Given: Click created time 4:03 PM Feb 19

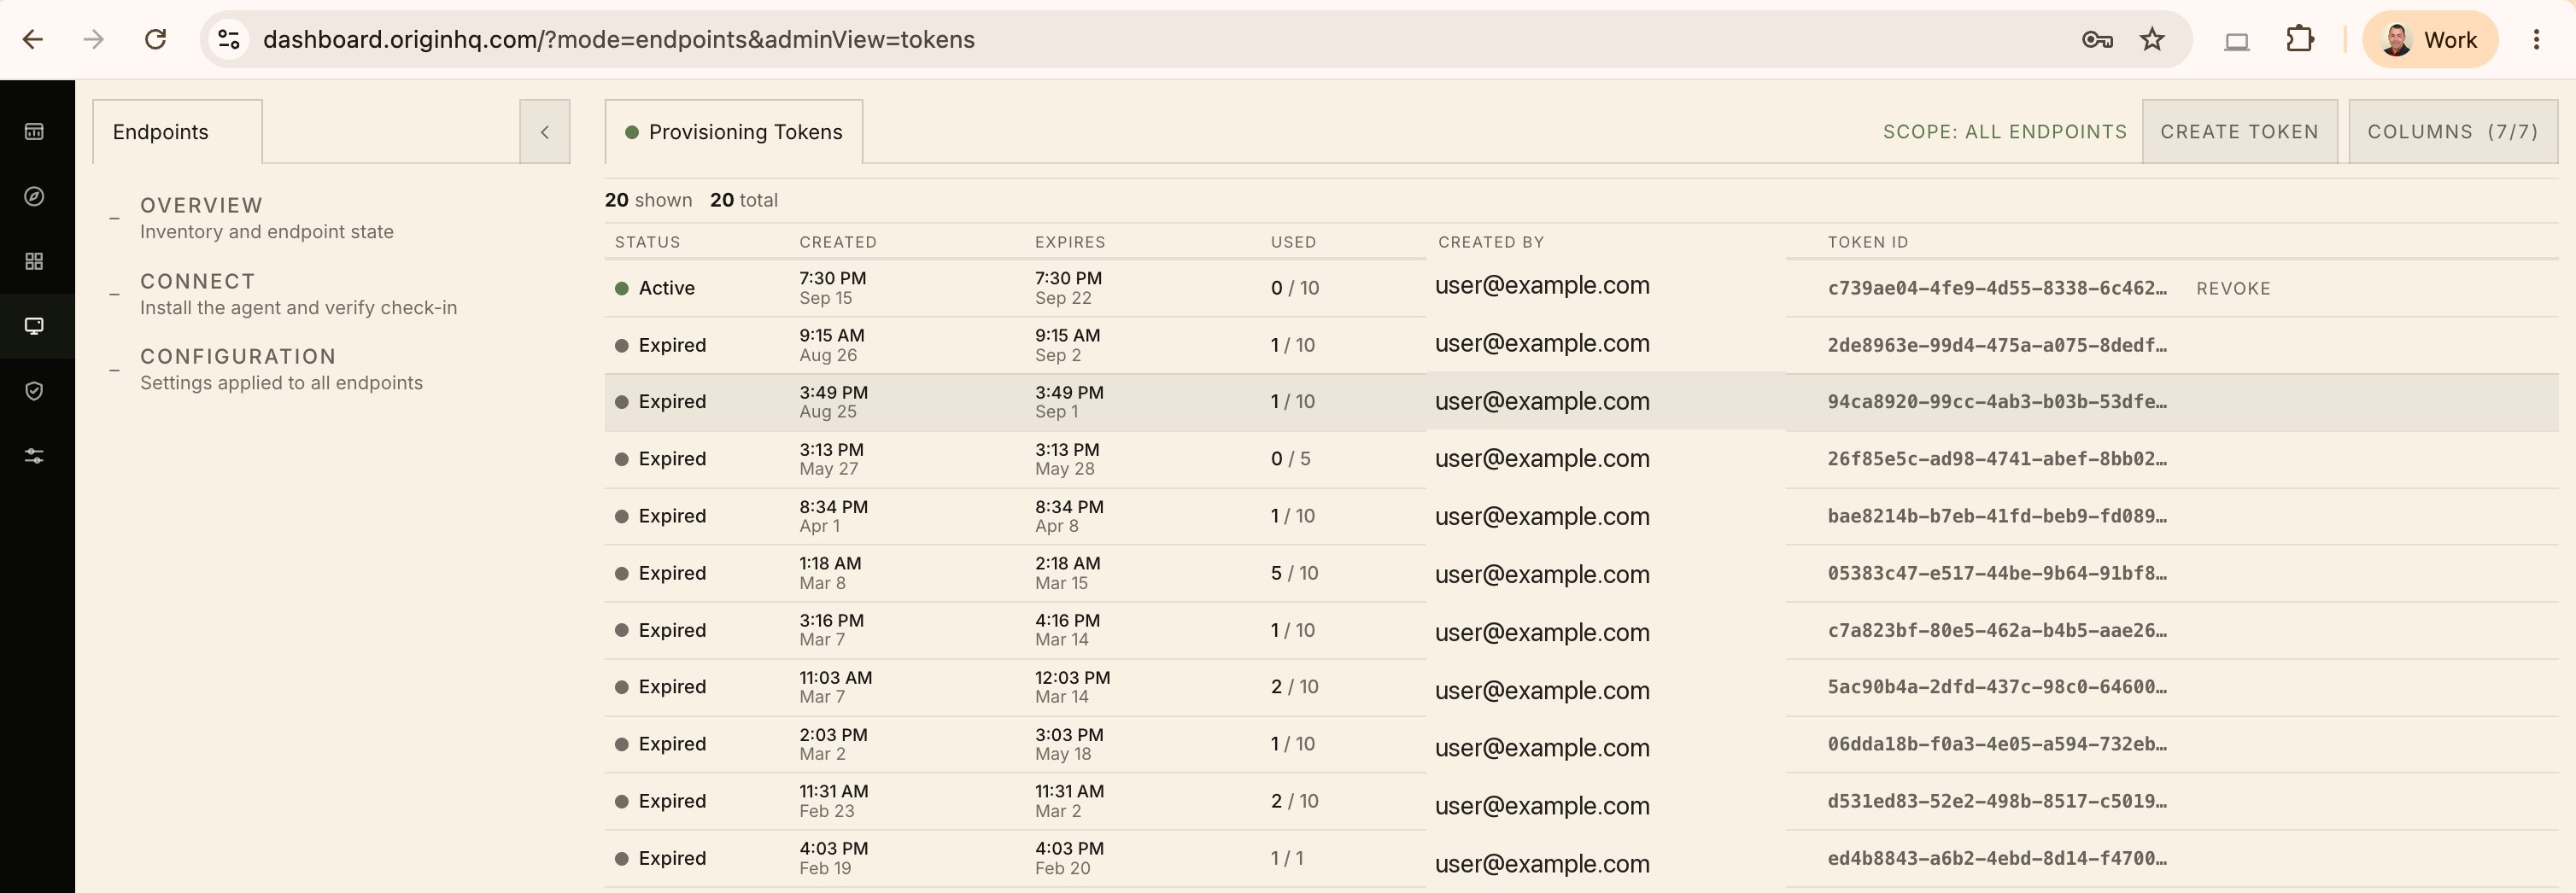Looking at the screenshot, I should [x=833, y=858].
